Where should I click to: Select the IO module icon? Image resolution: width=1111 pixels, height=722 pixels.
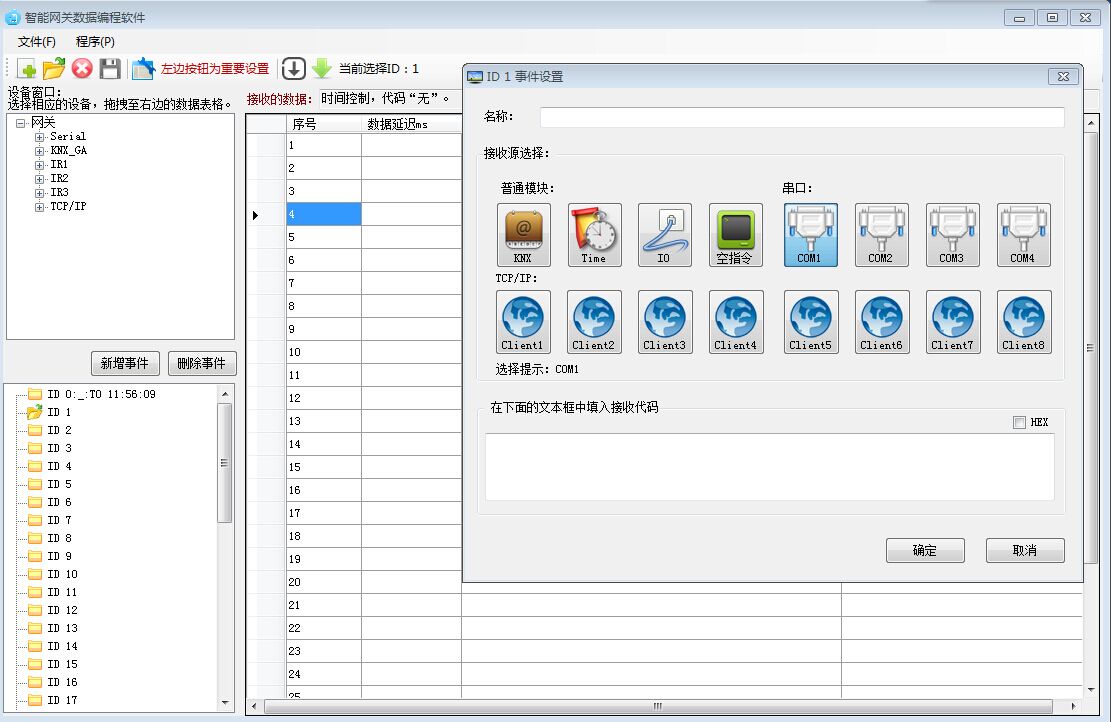[x=664, y=235]
